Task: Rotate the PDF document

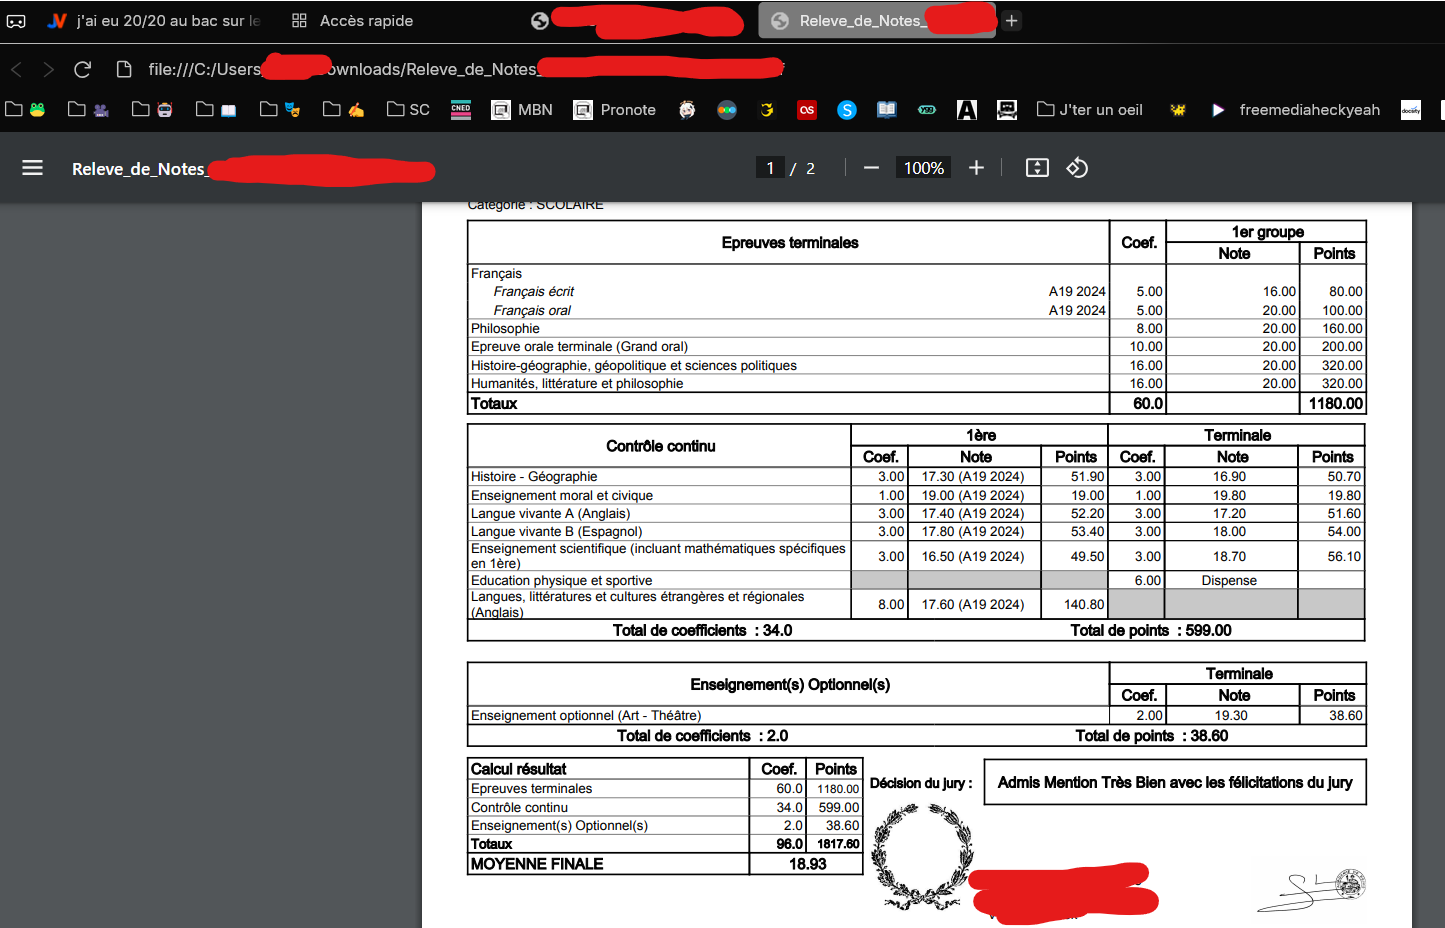Action: (x=1077, y=168)
